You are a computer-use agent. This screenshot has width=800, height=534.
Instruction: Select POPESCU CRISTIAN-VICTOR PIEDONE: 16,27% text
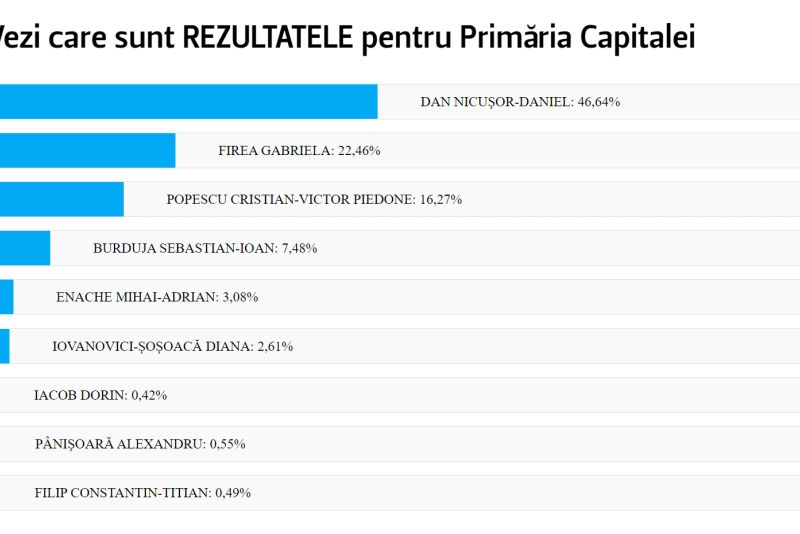314,199
